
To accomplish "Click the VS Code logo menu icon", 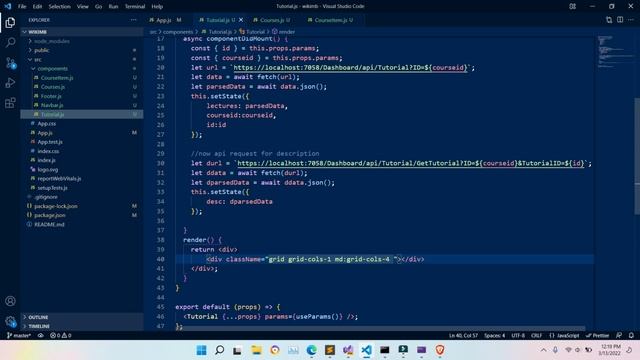I will (8, 6).
